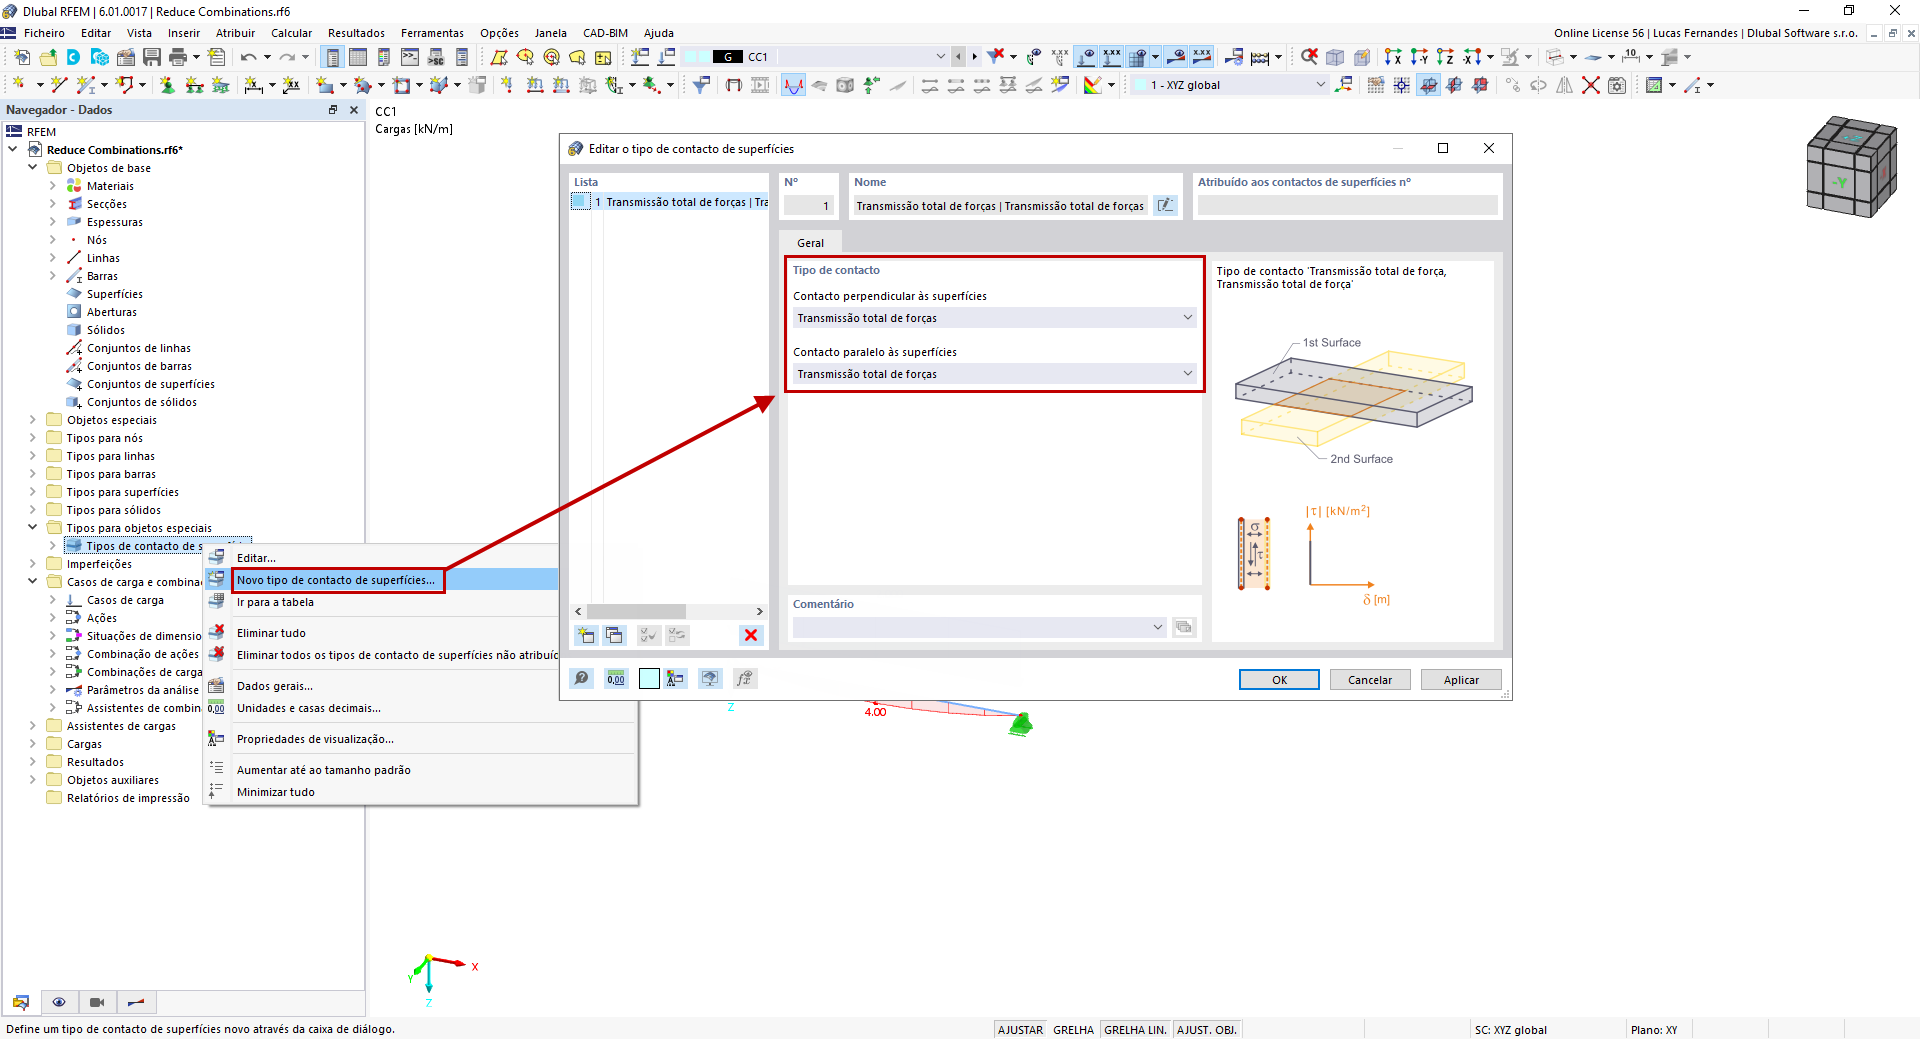Click the copy-item icon below the Lista panel

[x=614, y=635]
